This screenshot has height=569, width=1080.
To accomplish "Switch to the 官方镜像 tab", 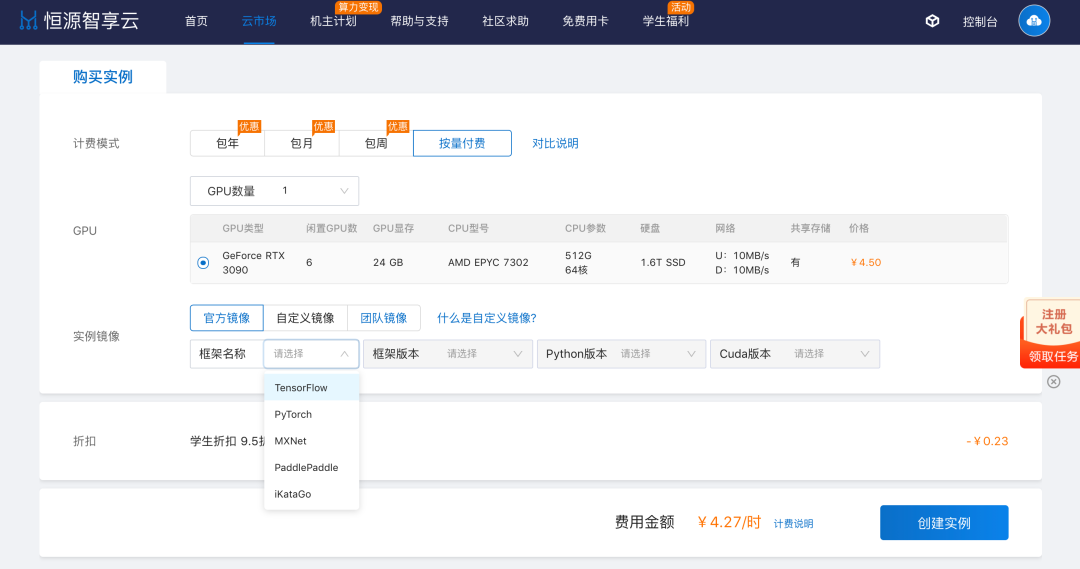I will pos(227,318).
